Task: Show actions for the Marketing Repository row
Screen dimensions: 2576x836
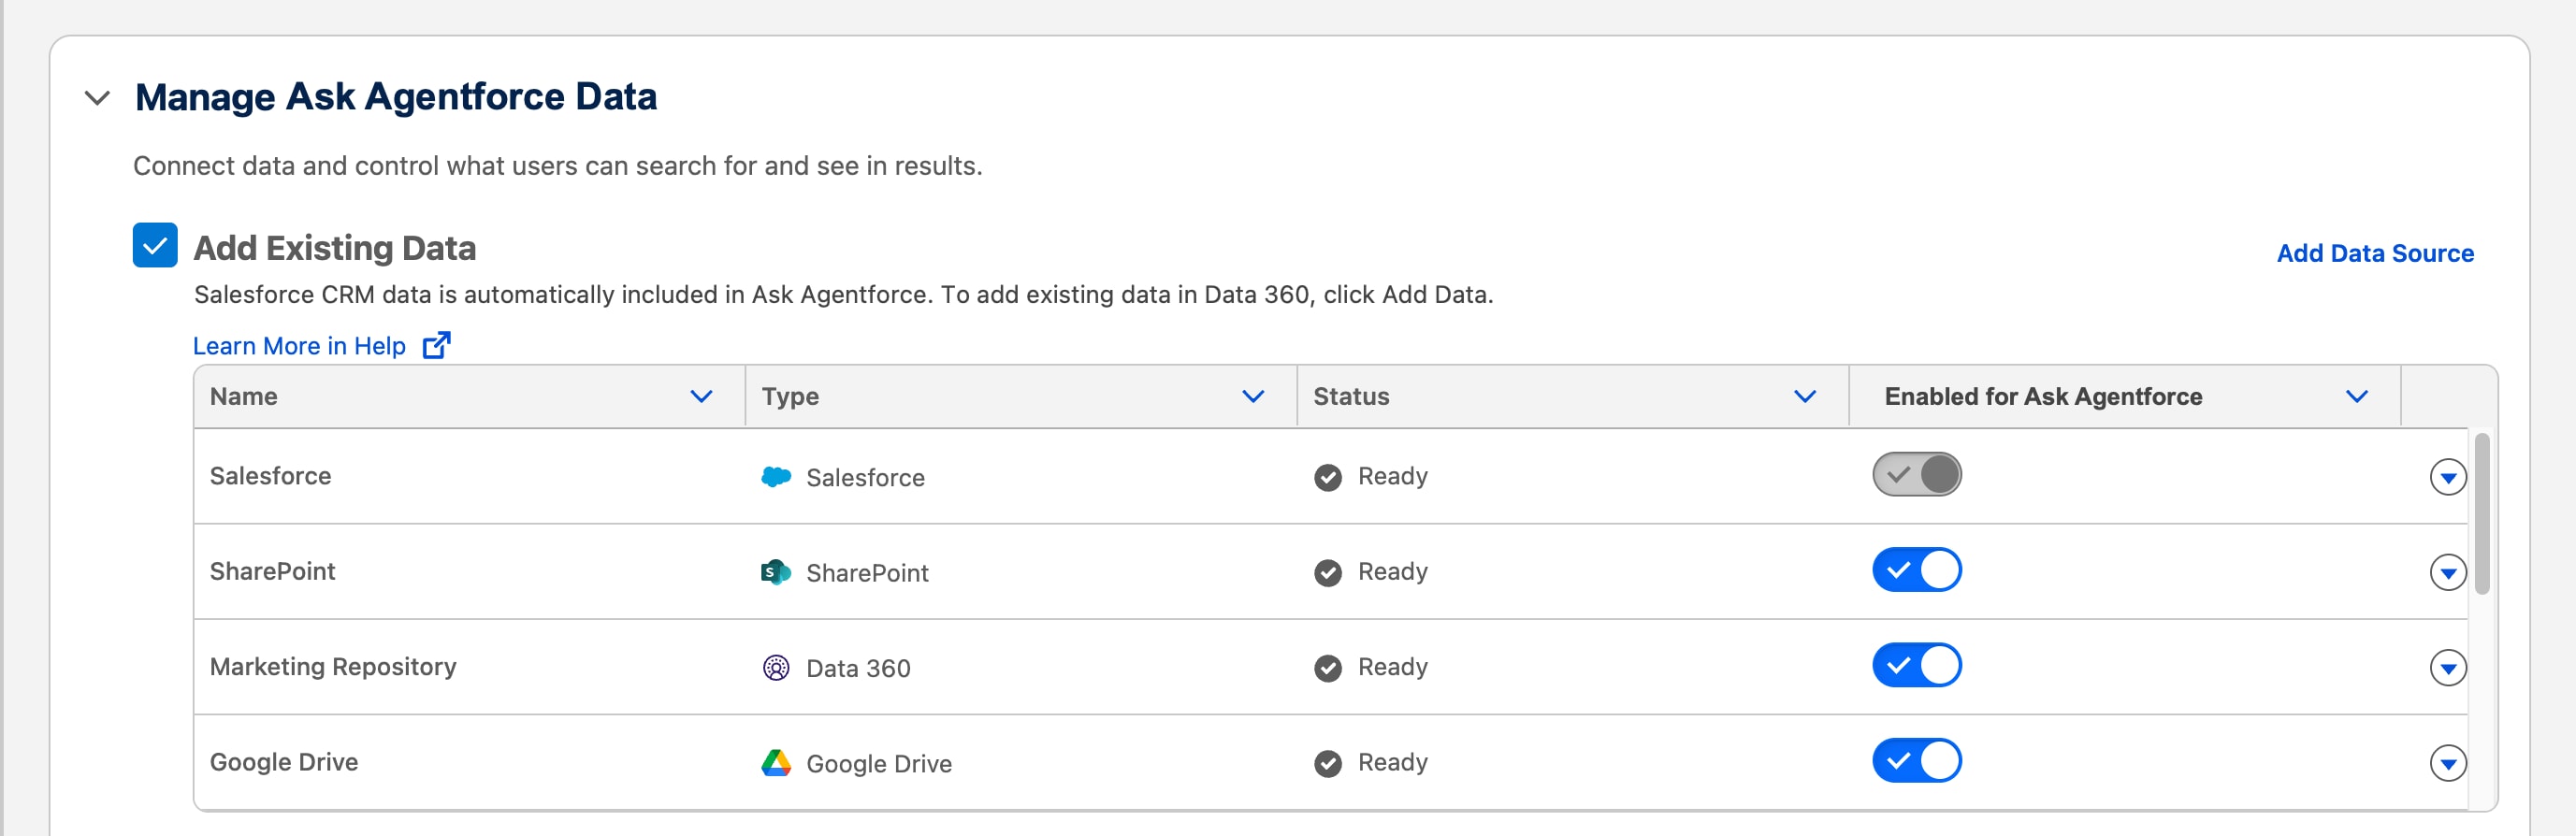Action: click(2448, 668)
